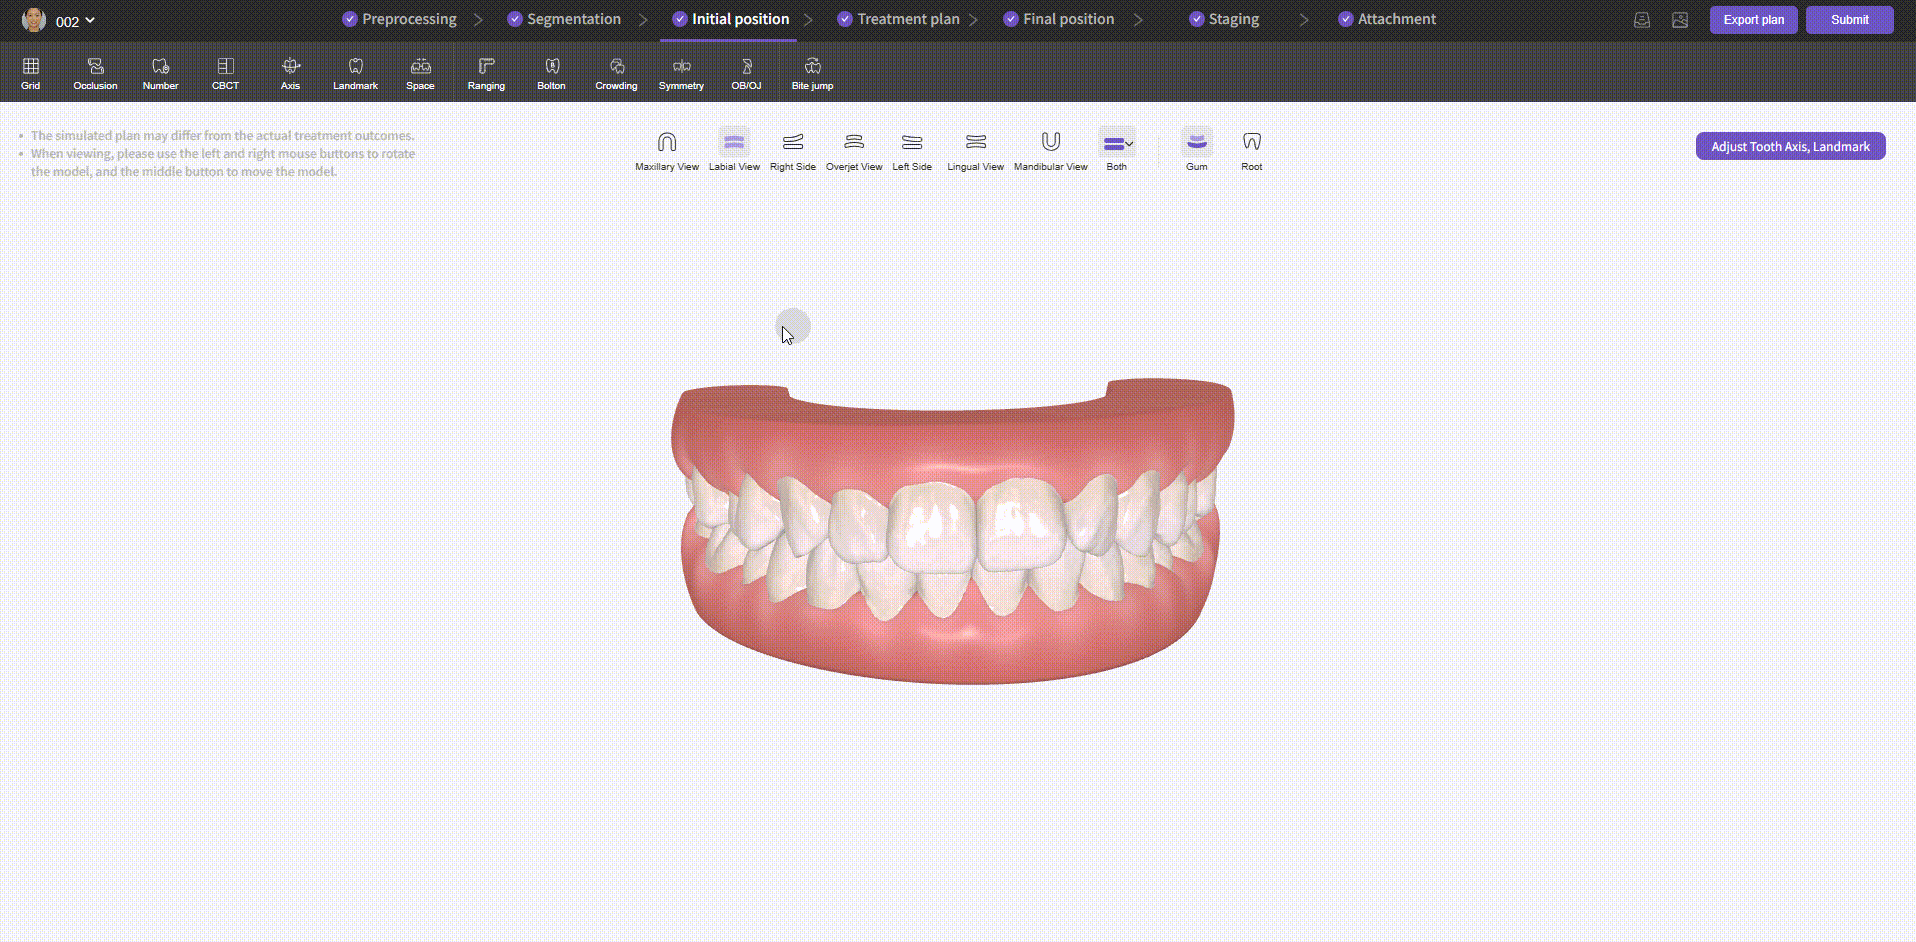This screenshot has width=1916, height=942.
Task: Click the Submit button
Action: coord(1849,20)
